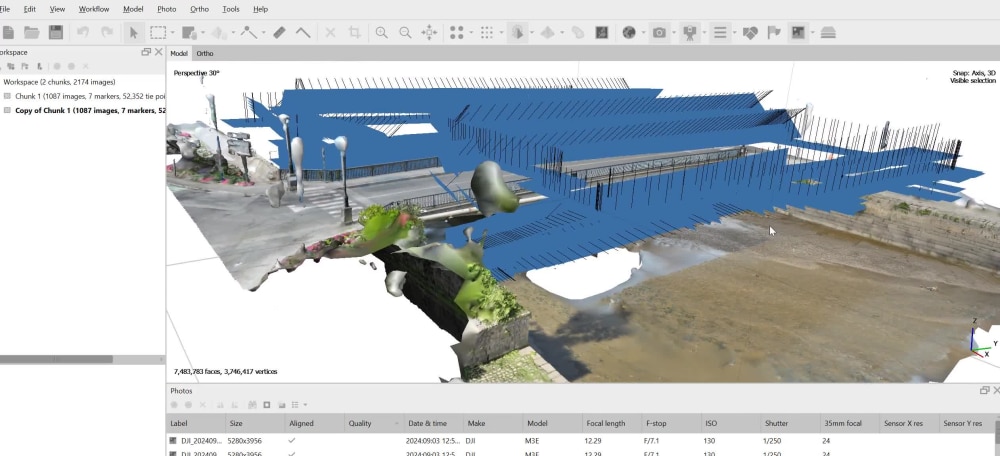
Task: Toggle the Show Markers flag icon
Action: (774, 33)
